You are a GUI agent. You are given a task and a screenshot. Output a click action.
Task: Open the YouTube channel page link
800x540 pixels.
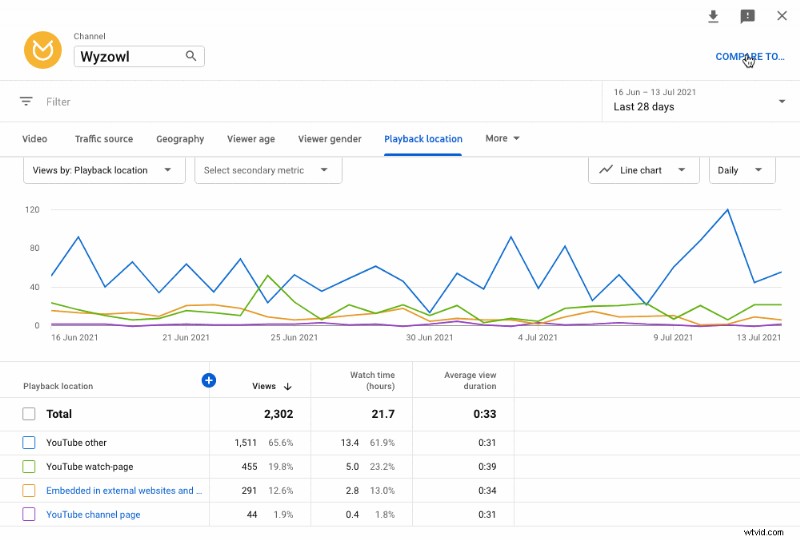93,514
